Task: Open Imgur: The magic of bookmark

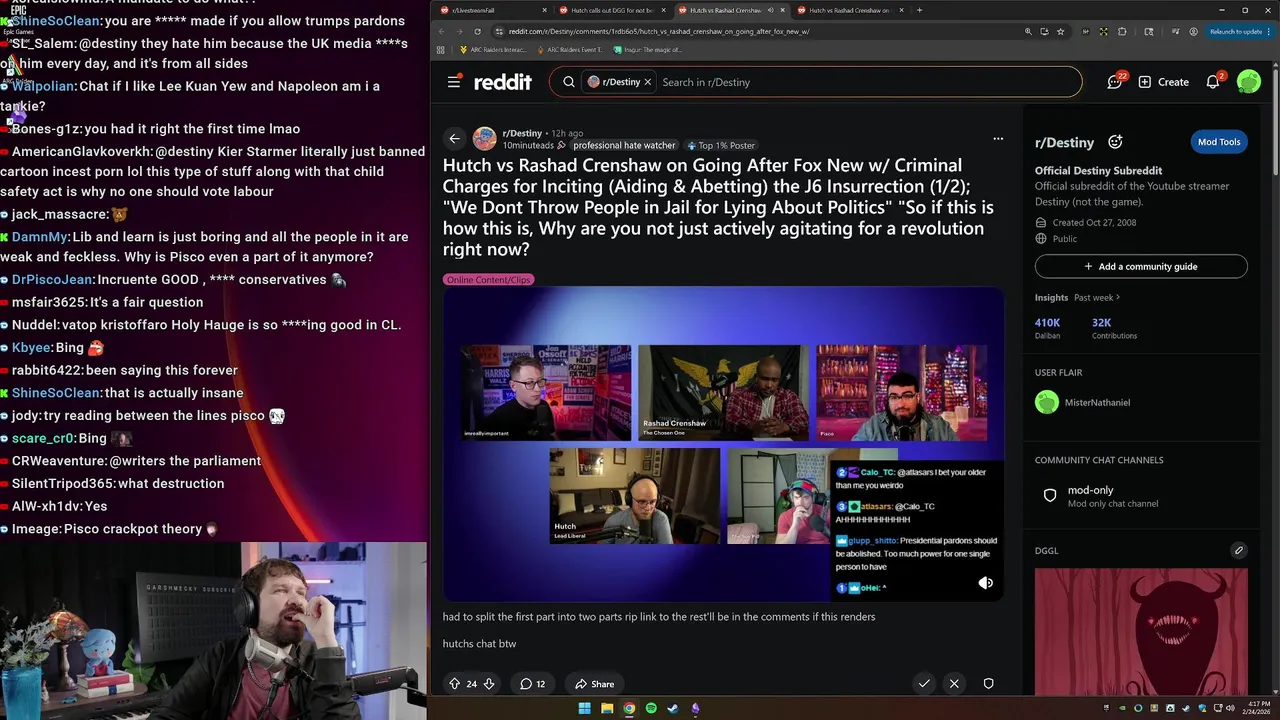Action: tap(648, 49)
